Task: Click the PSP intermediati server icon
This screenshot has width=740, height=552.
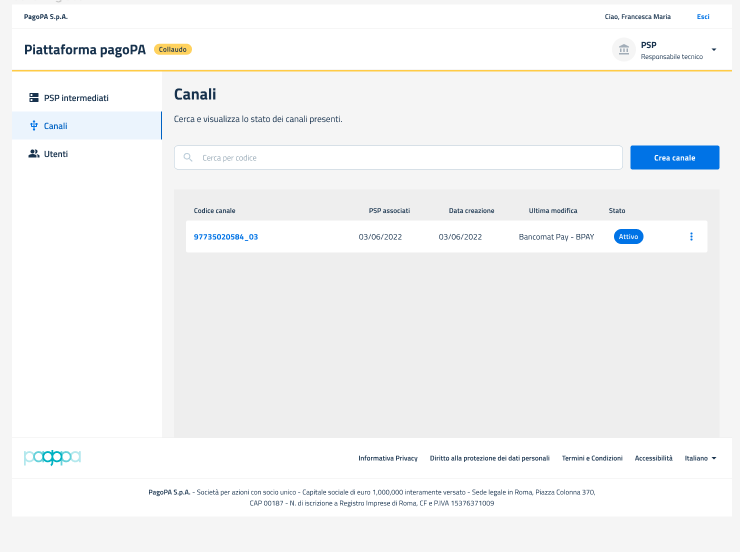Action: (x=34, y=98)
